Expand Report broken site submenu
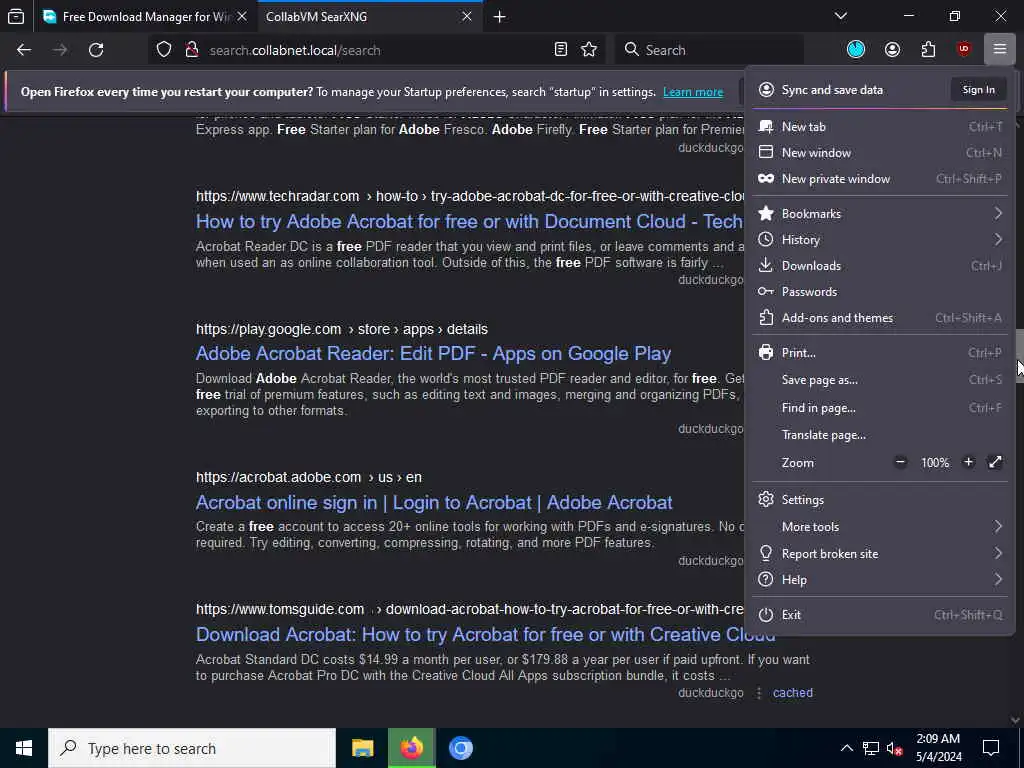This screenshot has width=1024, height=768. [x=880, y=554]
